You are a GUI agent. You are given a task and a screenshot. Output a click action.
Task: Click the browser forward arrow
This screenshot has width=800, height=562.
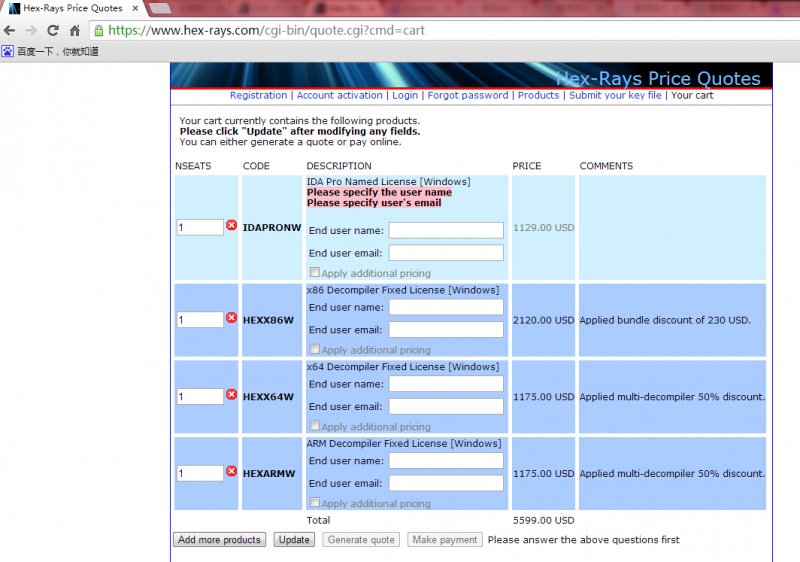point(31,31)
